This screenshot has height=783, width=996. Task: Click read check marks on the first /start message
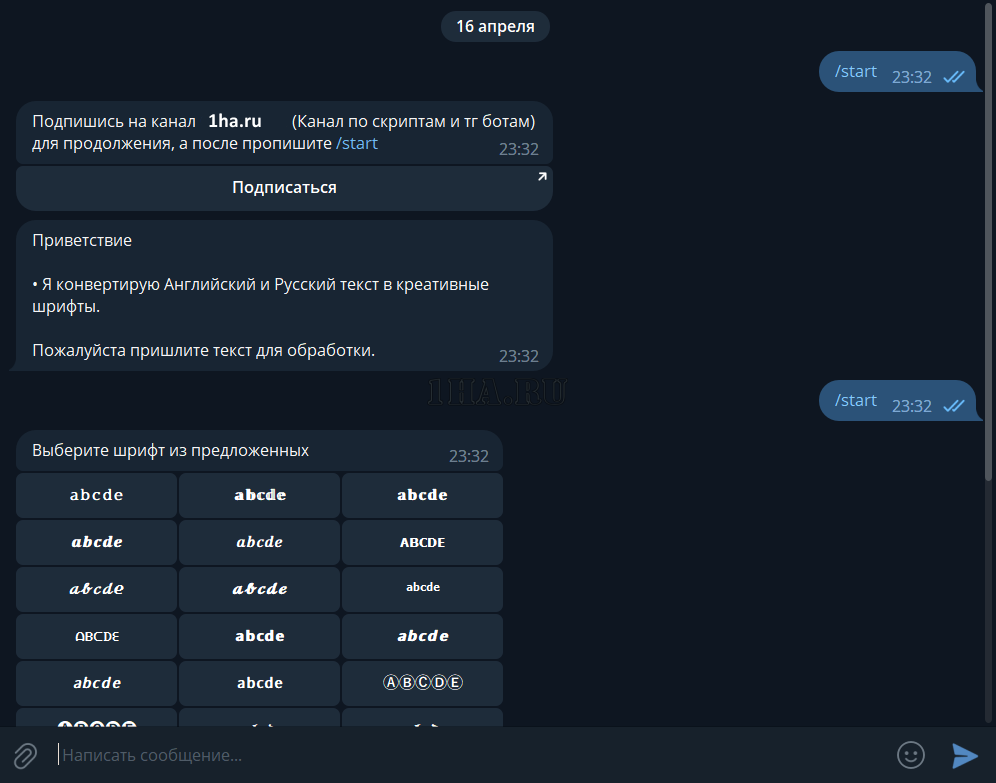click(953, 77)
